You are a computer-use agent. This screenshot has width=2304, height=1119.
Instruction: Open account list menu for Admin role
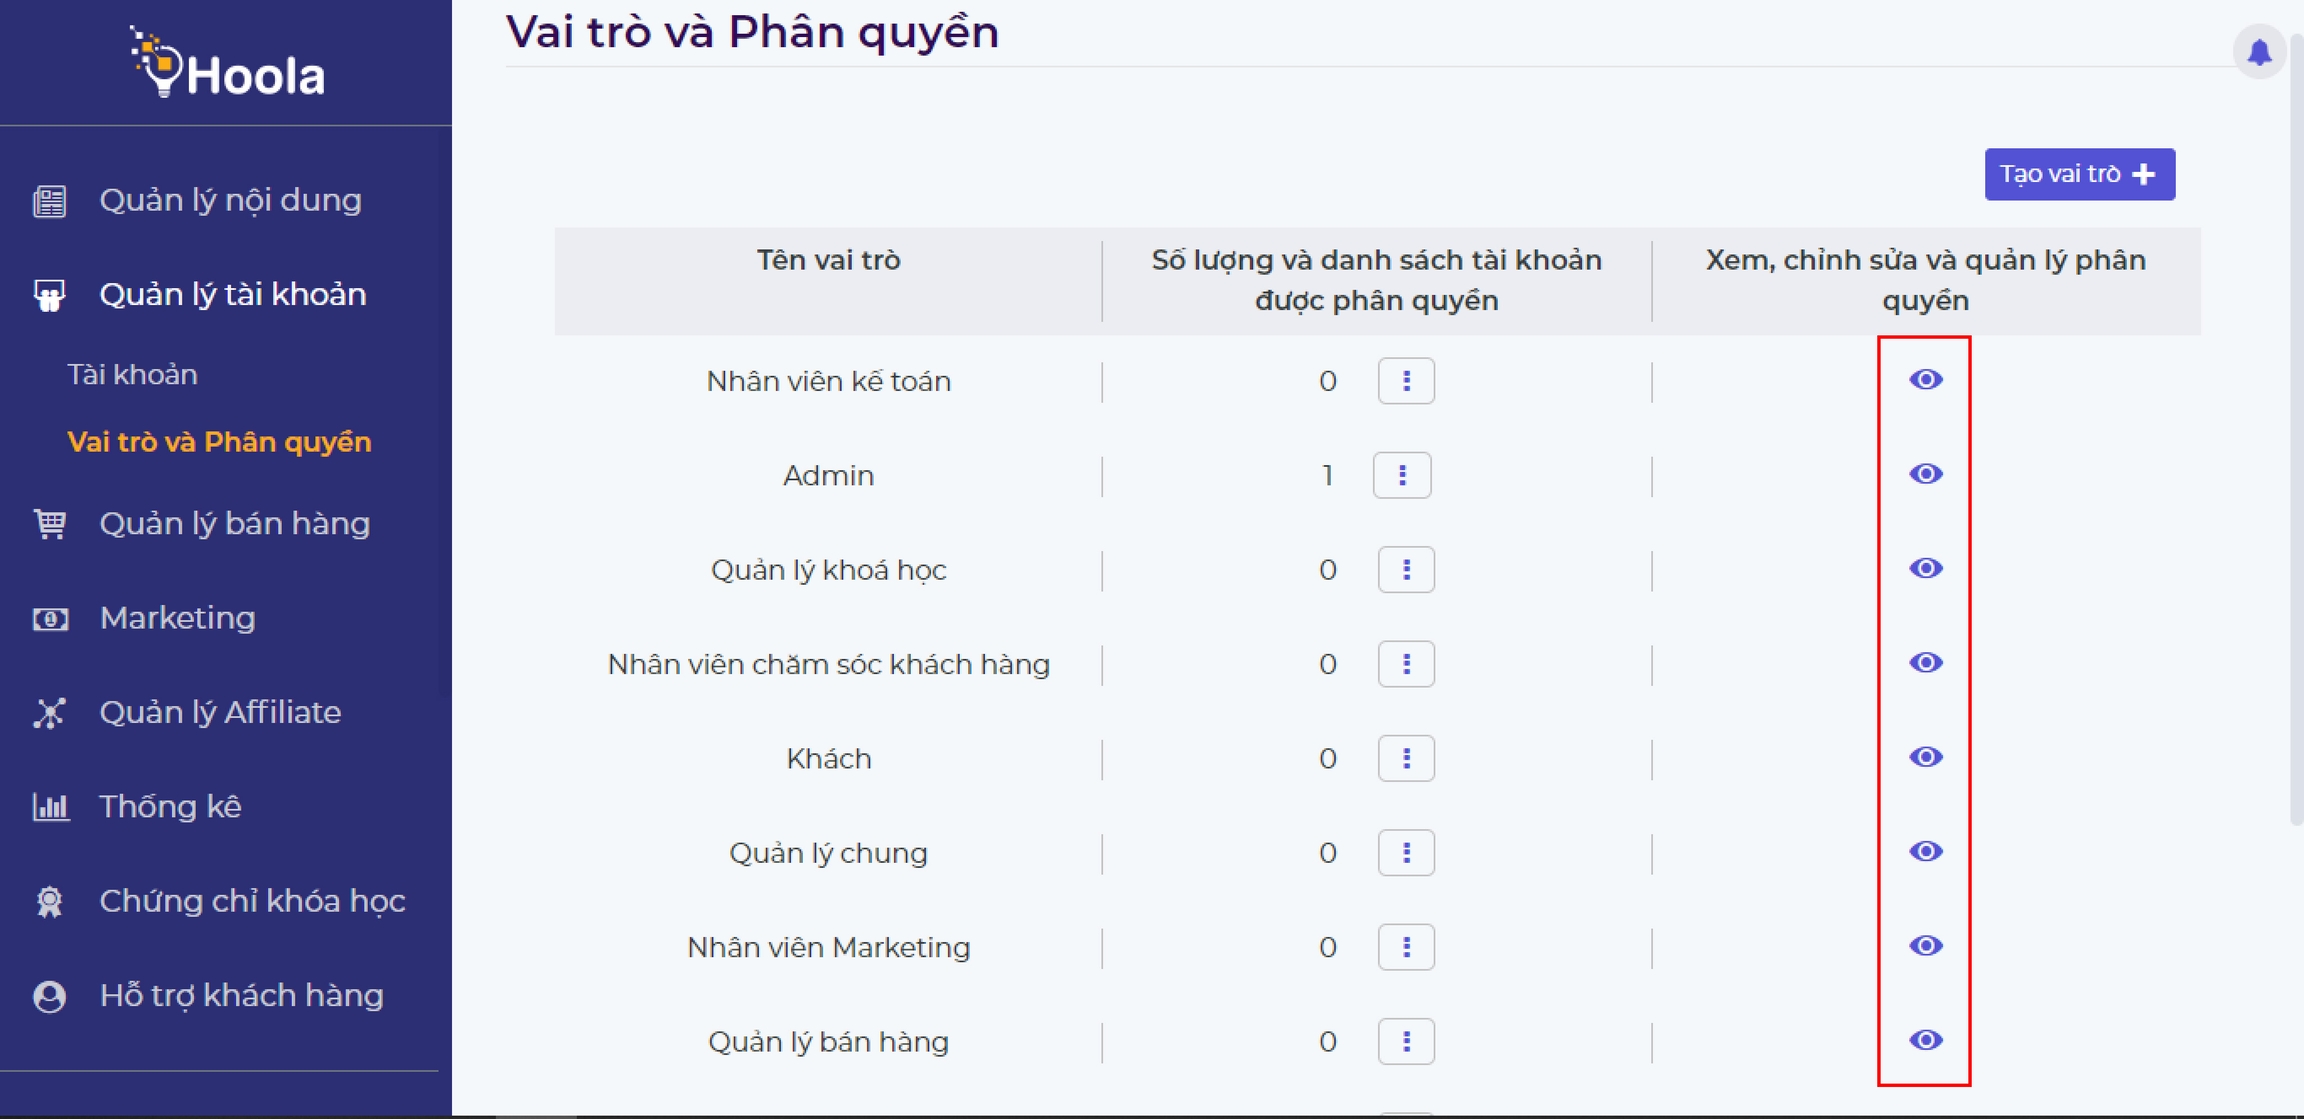coord(1402,475)
